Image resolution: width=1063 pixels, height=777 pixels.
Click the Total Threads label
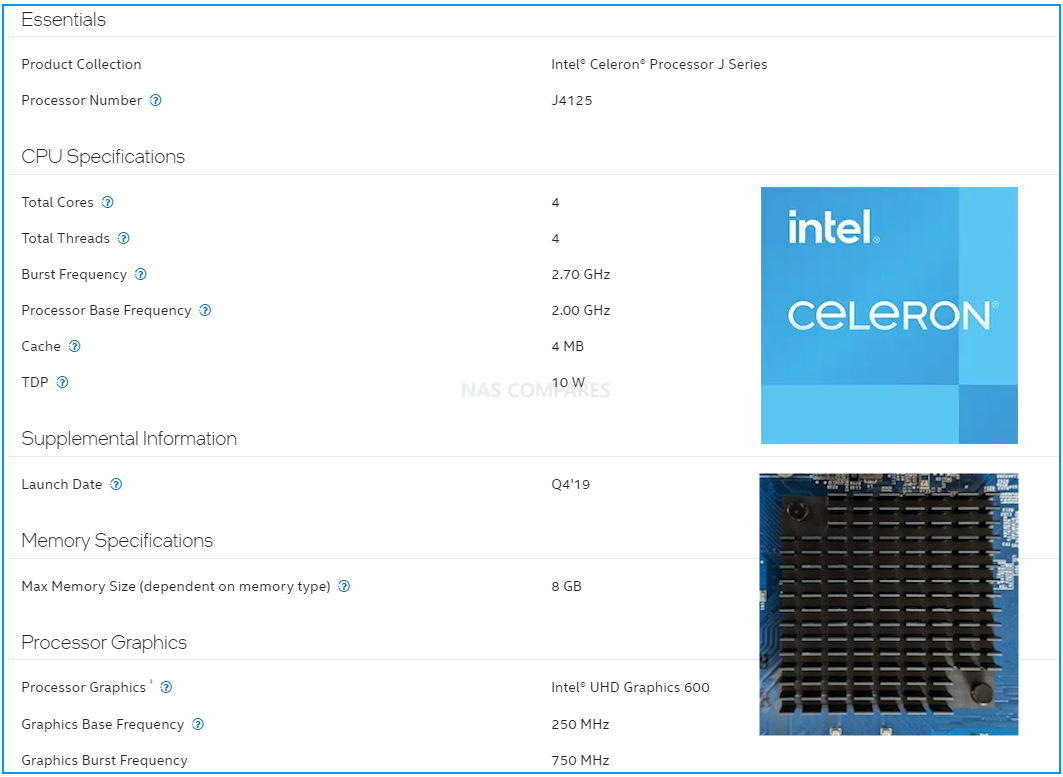[x=66, y=238]
